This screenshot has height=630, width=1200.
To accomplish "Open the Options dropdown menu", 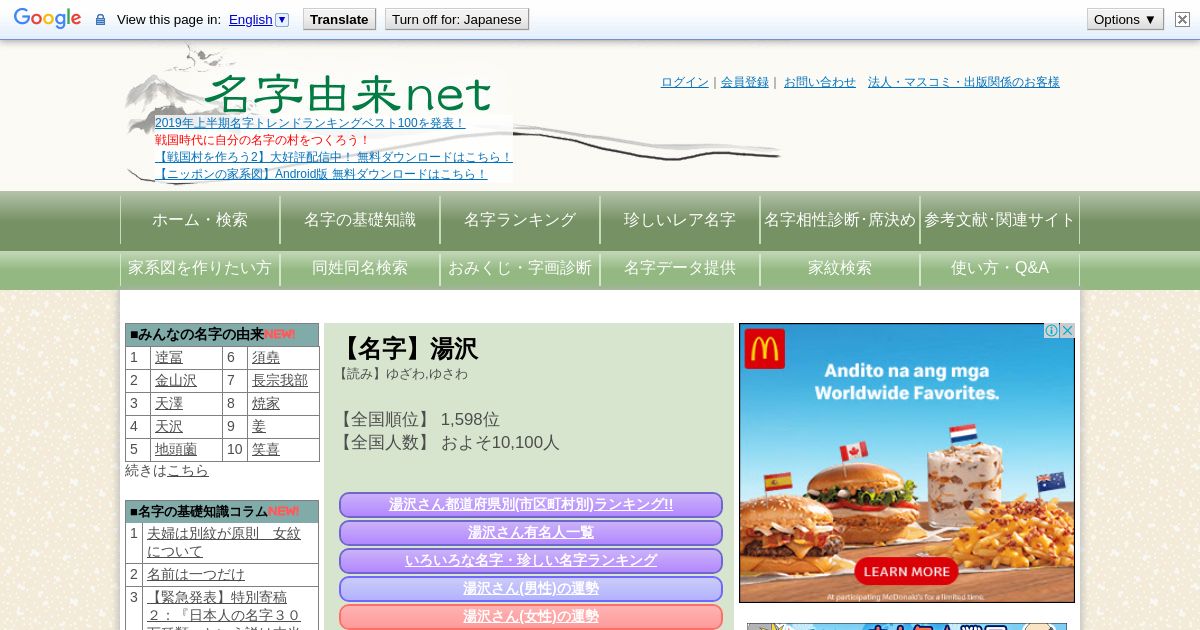I will coord(1125,19).
